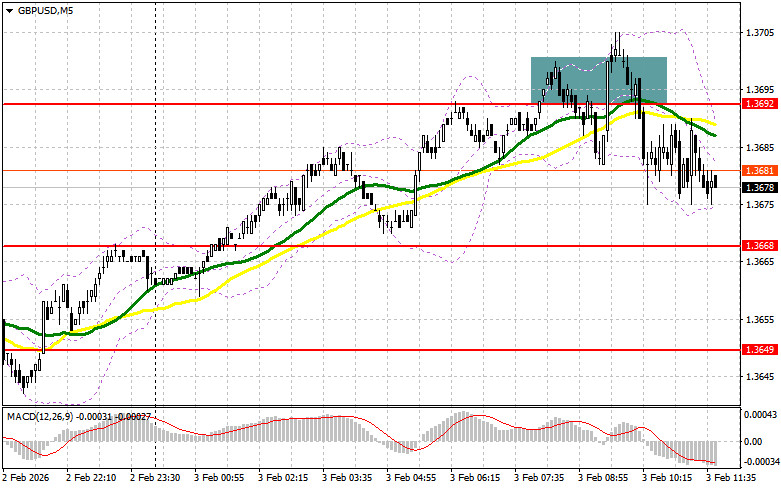Click the 3 Feb 04:55 time label
Image resolution: width=781 pixels, height=489 pixels.
409,480
